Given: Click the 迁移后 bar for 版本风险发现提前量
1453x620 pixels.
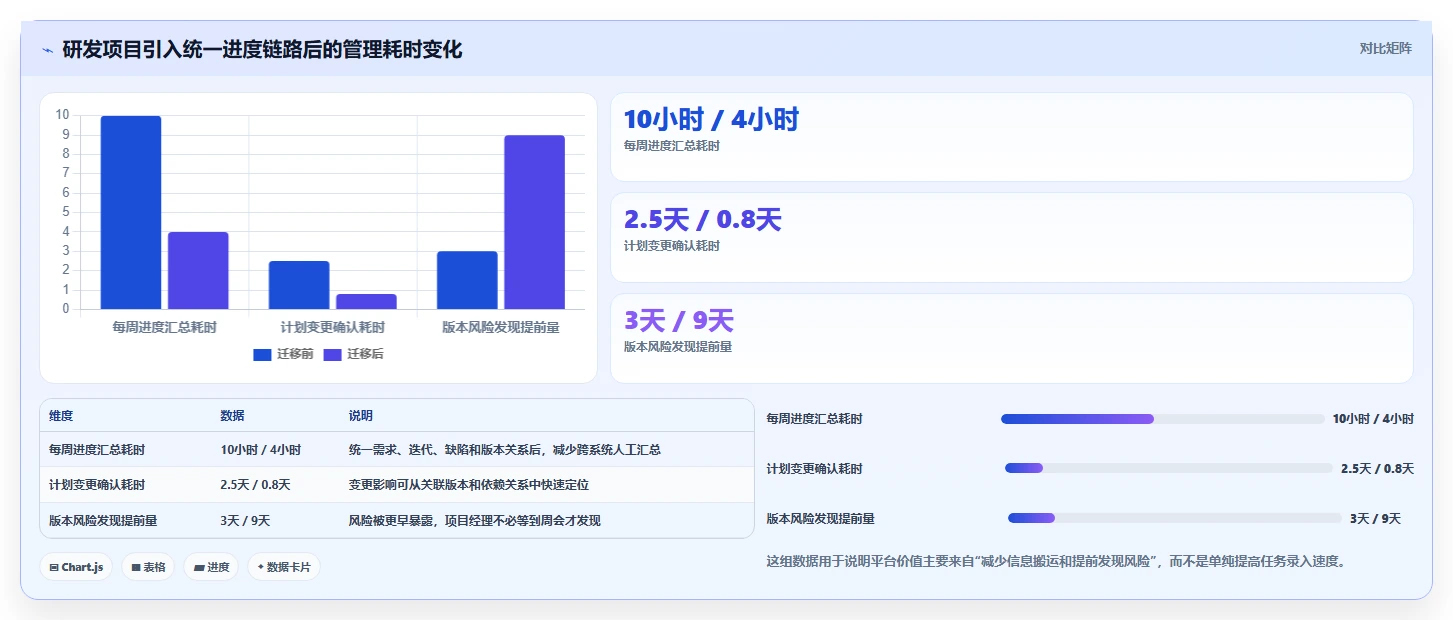Looking at the screenshot, I should tap(534, 222).
